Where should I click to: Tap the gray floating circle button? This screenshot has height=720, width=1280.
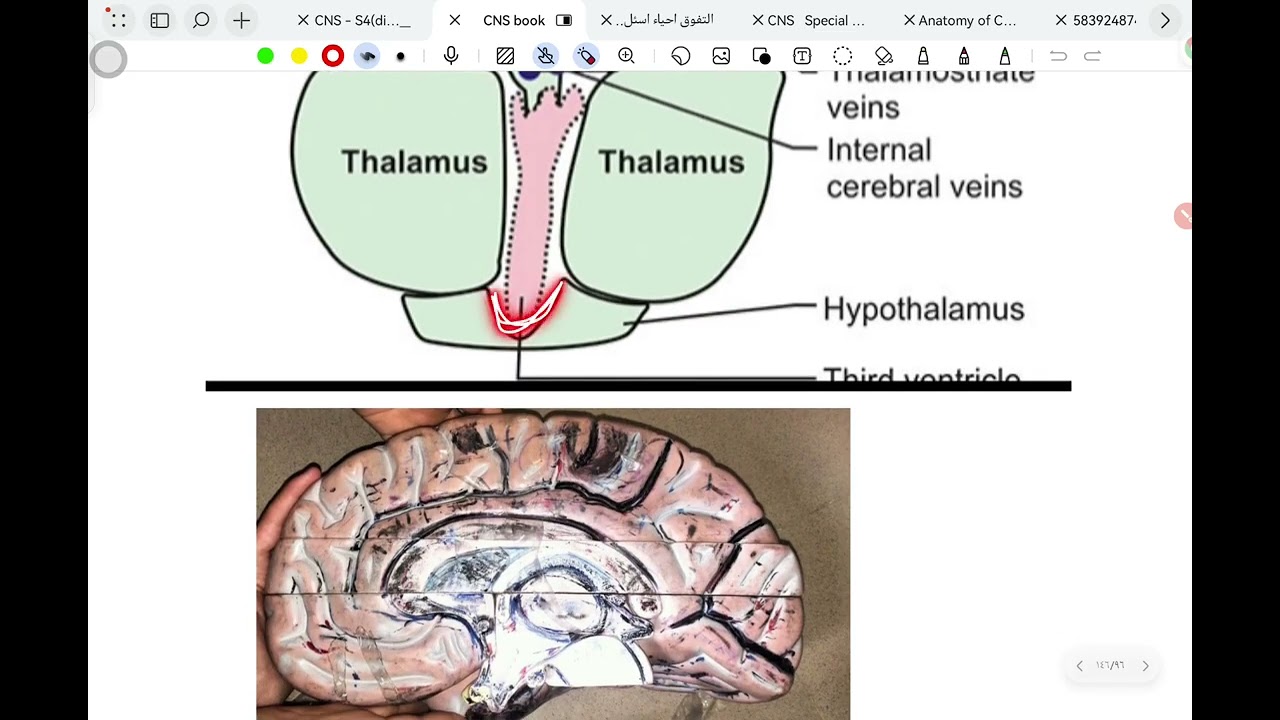pyautogui.click(x=108, y=60)
